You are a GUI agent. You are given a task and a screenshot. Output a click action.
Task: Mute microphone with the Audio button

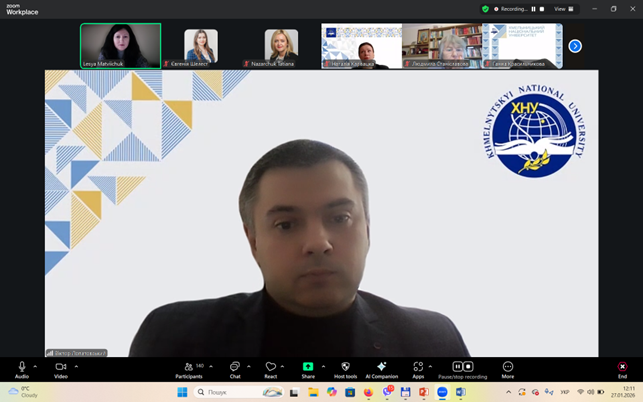coord(22,367)
